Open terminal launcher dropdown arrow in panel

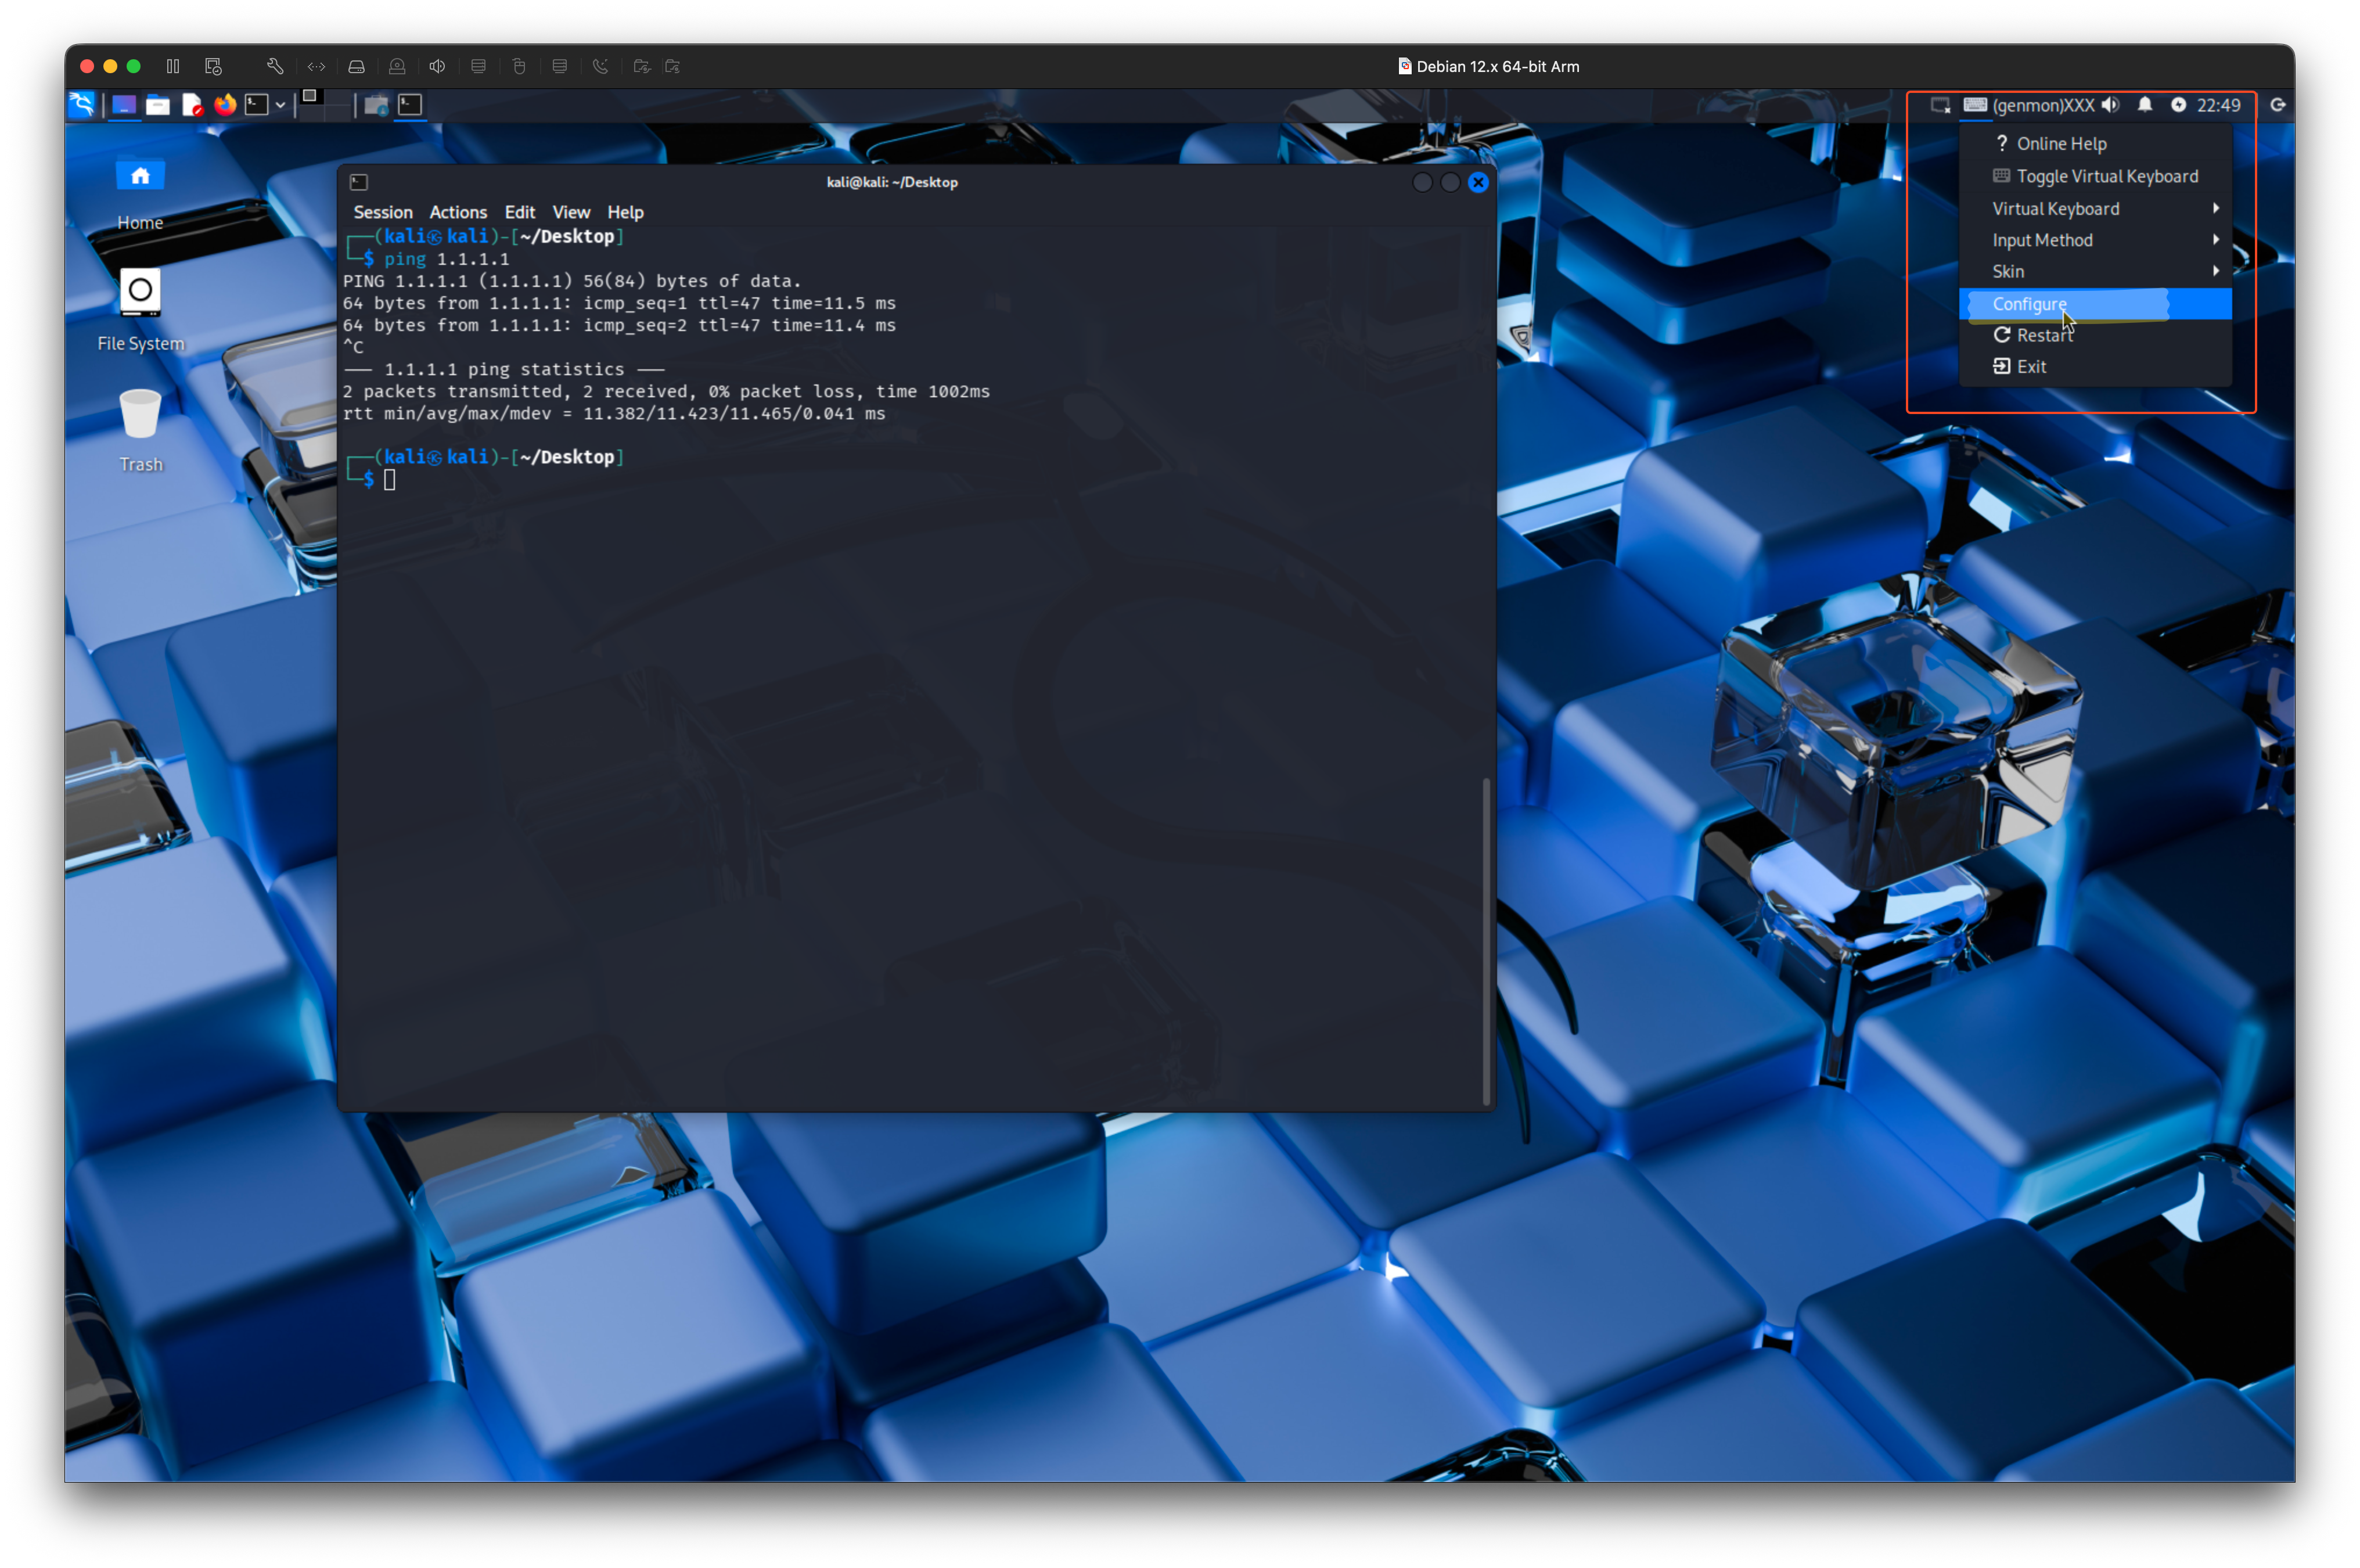(x=281, y=105)
